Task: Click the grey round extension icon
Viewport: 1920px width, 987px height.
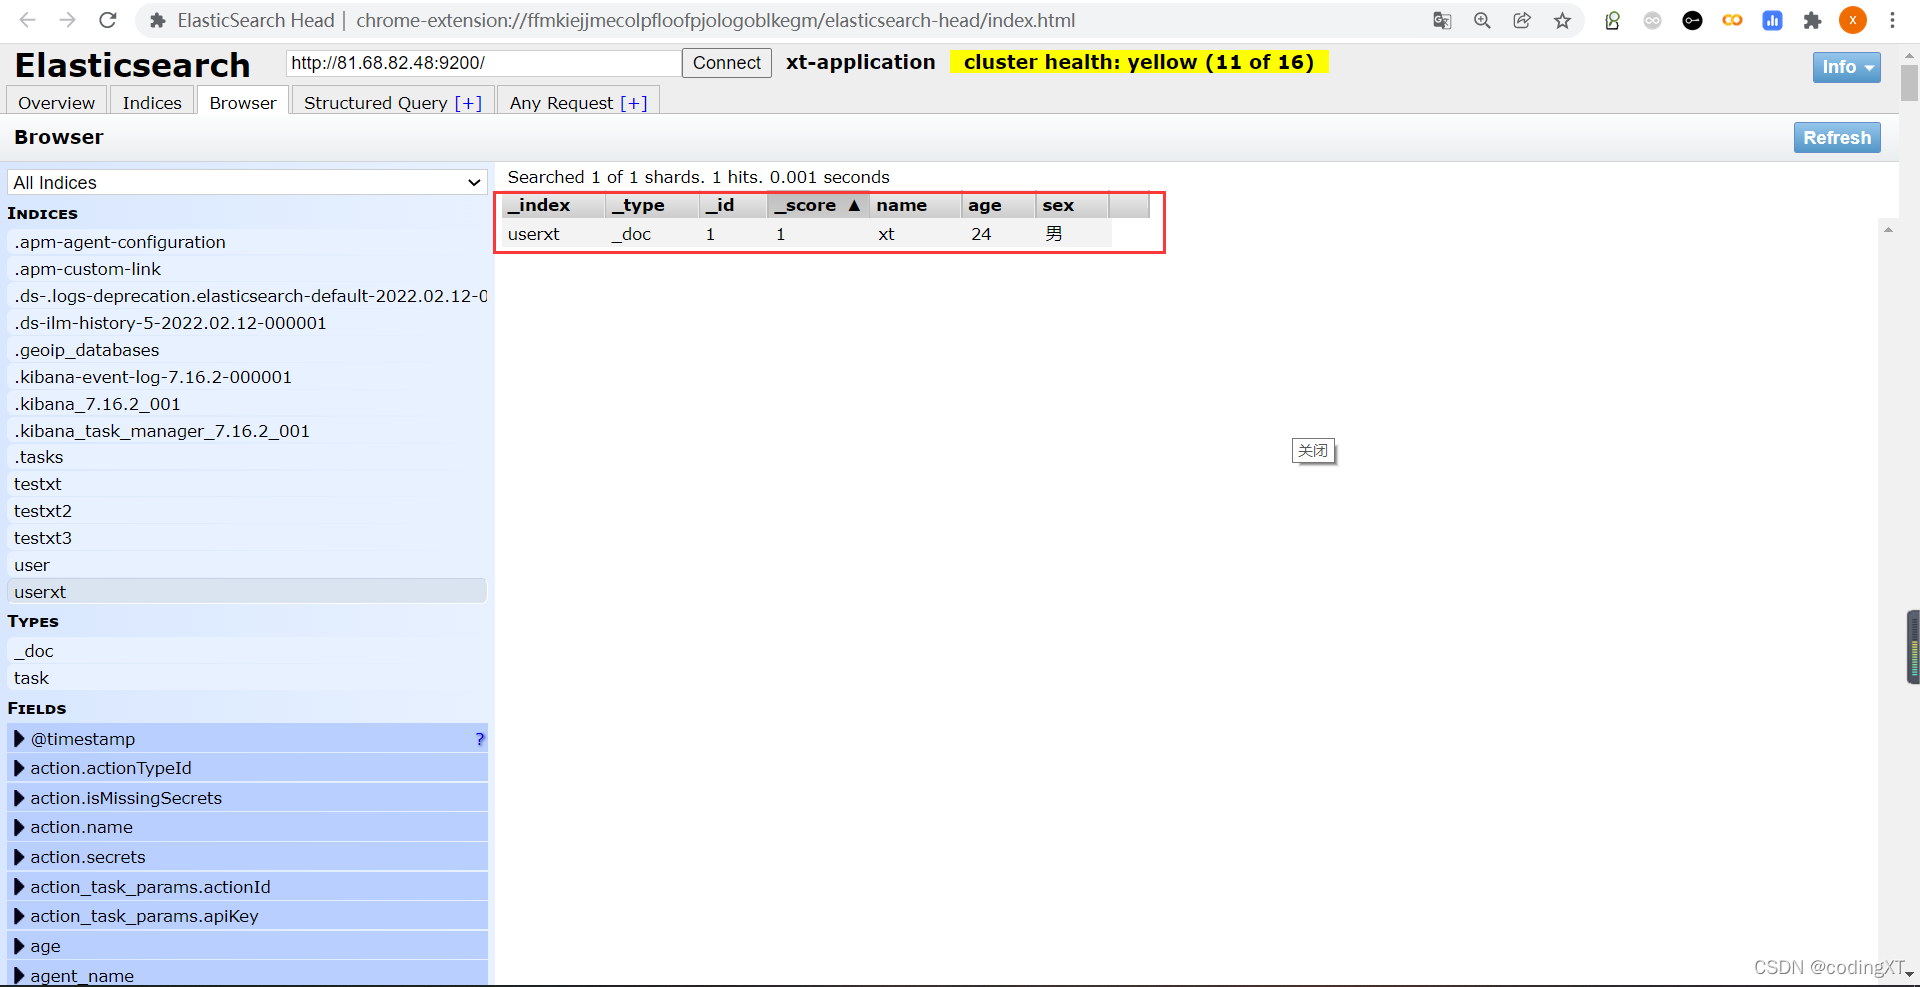Action: click(x=1652, y=20)
